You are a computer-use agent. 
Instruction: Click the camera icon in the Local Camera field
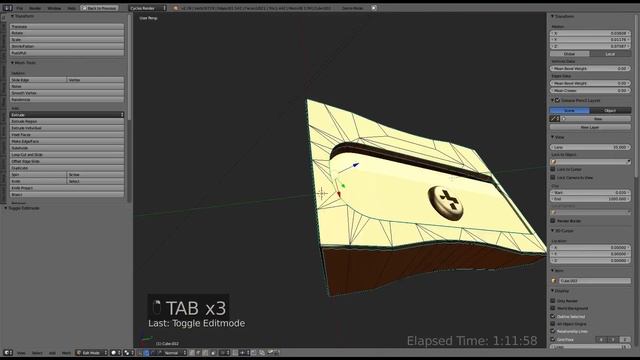[554, 212]
